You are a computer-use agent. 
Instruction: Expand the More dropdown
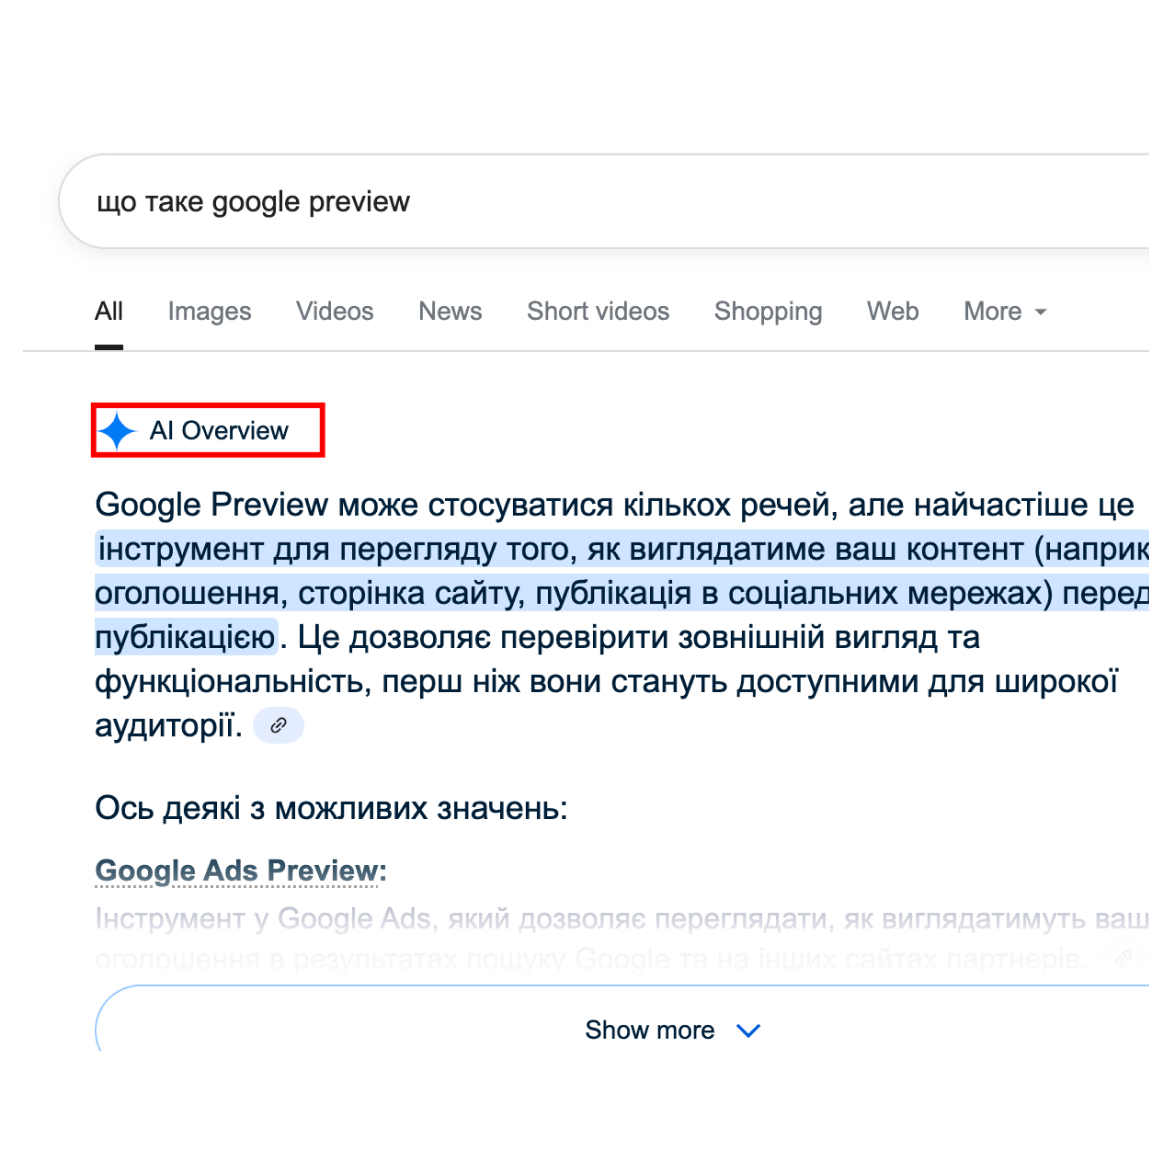[1005, 311]
